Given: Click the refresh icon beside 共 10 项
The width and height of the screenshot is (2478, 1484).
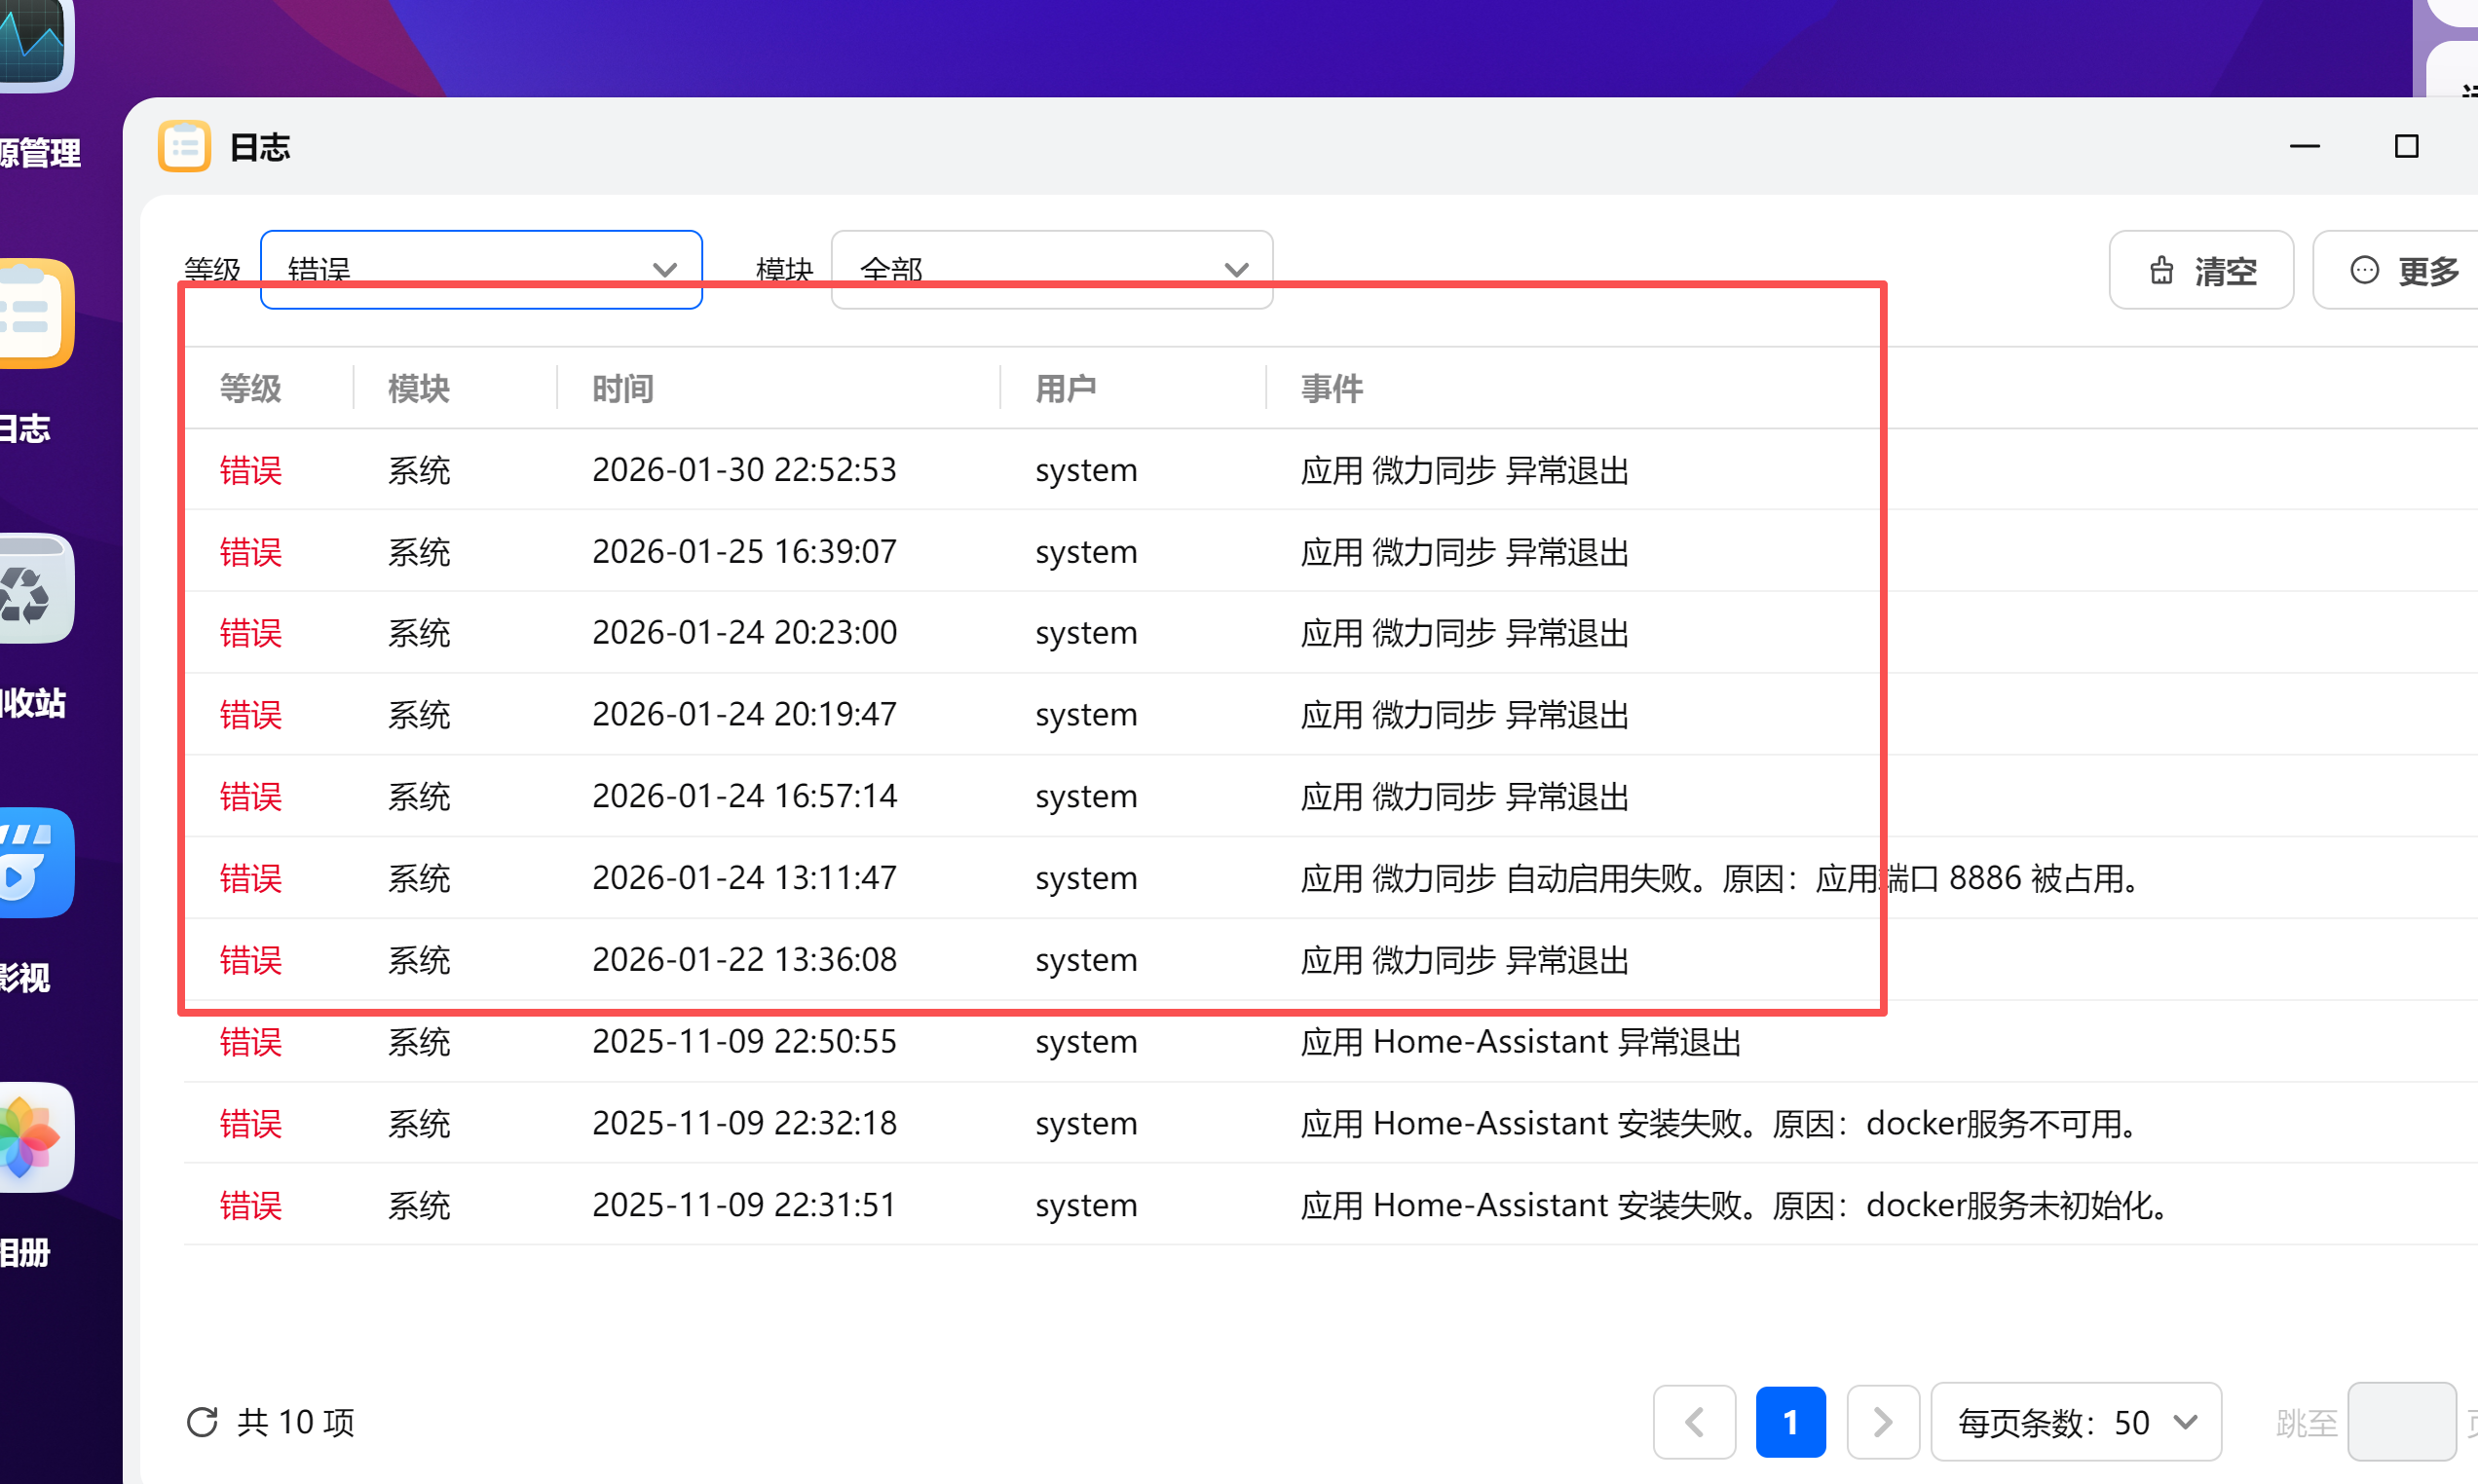Looking at the screenshot, I should pyautogui.click(x=203, y=1421).
